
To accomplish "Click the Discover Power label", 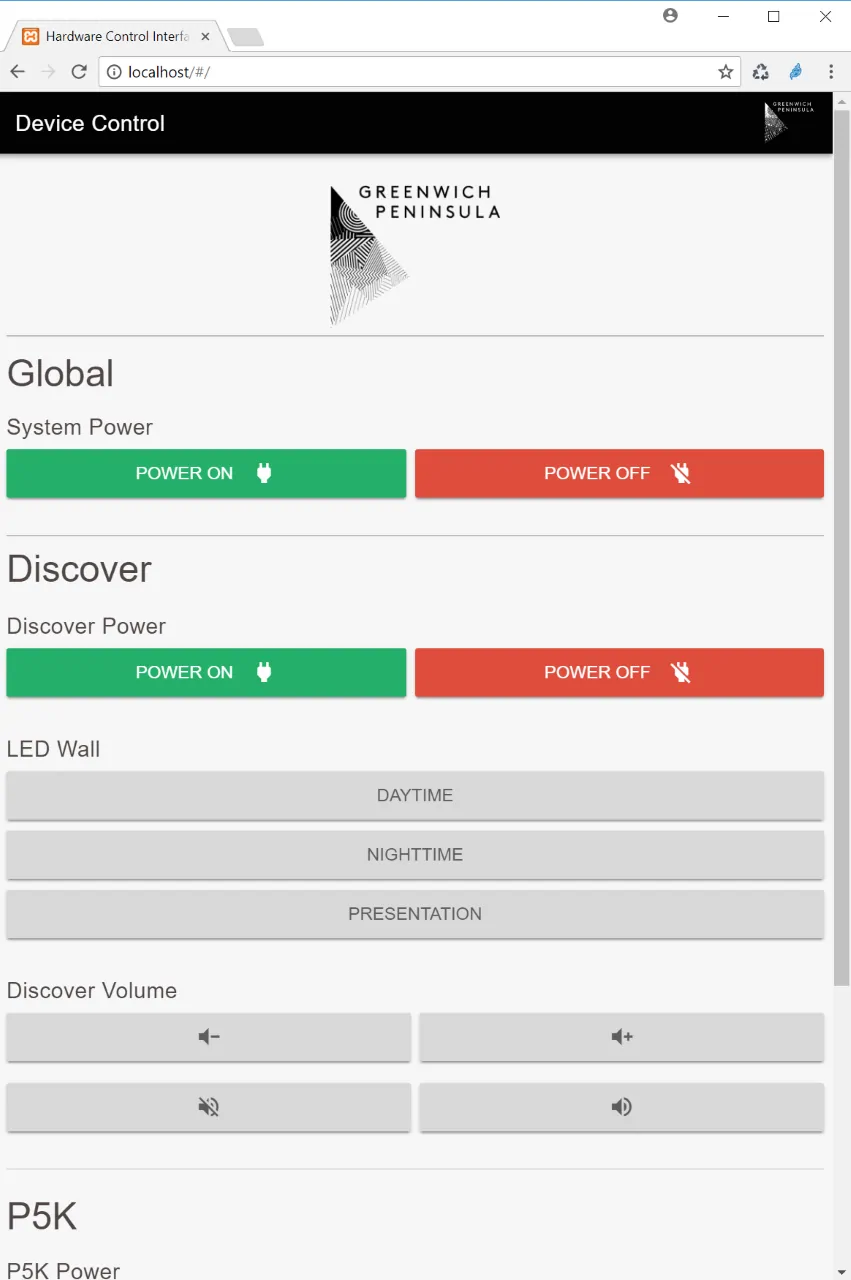I will pyautogui.click(x=86, y=626).
